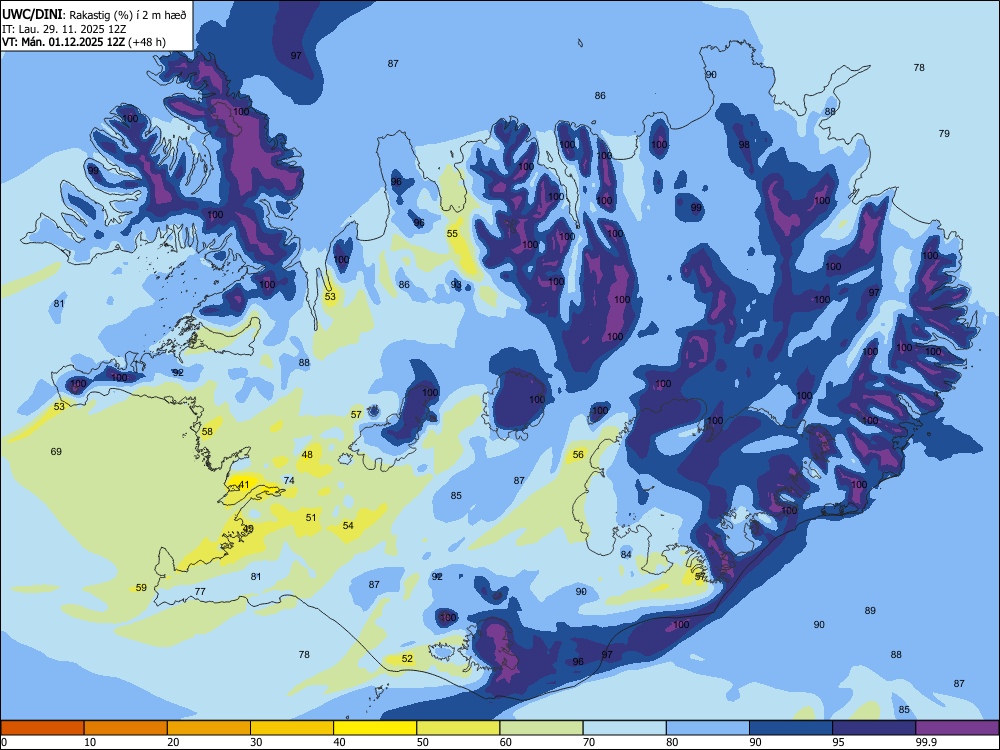Select the 30–40 golden legend swatch
The height and width of the screenshot is (750, 1000).
tap(292, 728)
